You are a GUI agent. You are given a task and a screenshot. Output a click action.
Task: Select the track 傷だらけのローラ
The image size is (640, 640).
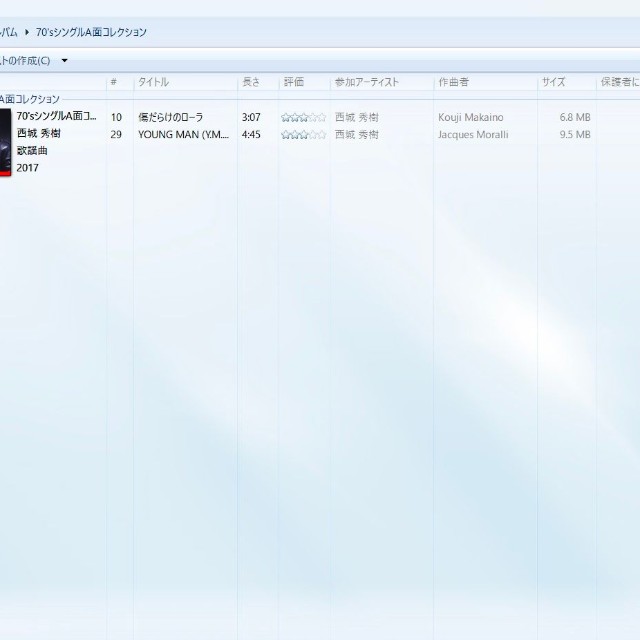pos(171,117)
